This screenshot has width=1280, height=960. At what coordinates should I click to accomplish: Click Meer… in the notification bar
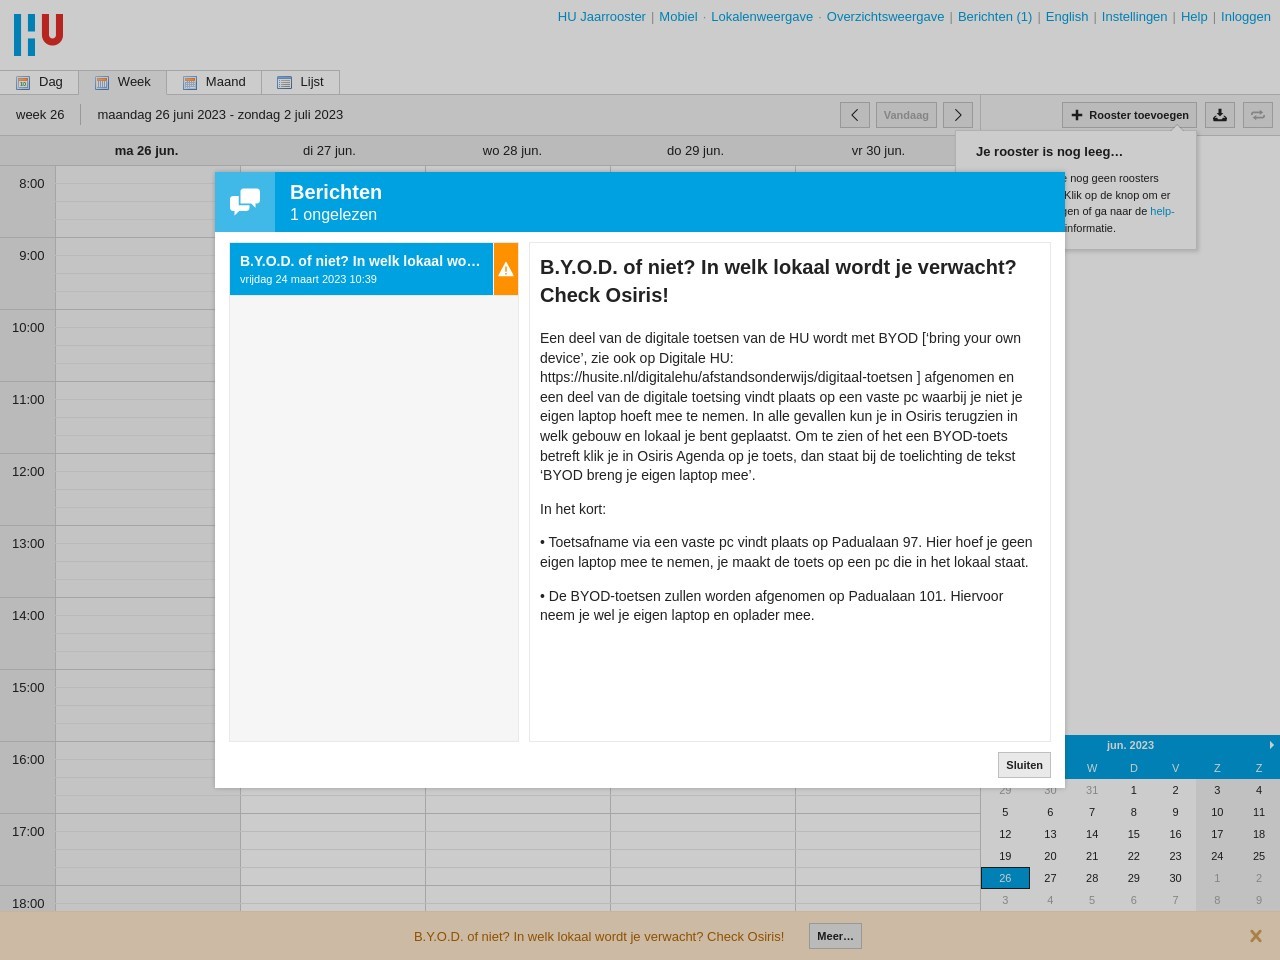point(835,936)
